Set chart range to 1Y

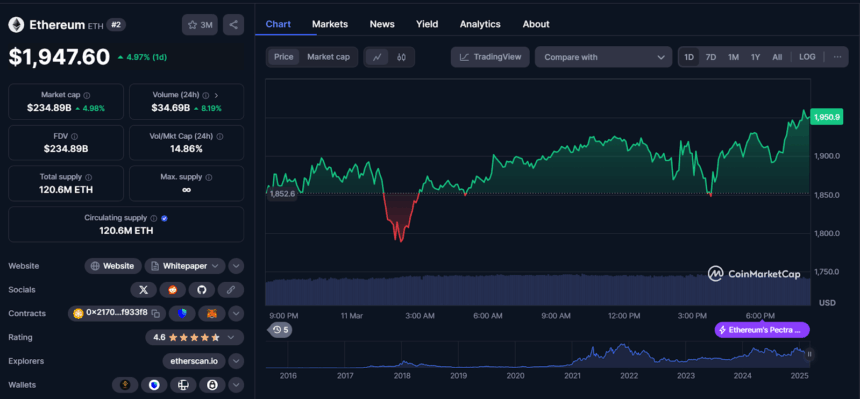[x=755, y=57]
